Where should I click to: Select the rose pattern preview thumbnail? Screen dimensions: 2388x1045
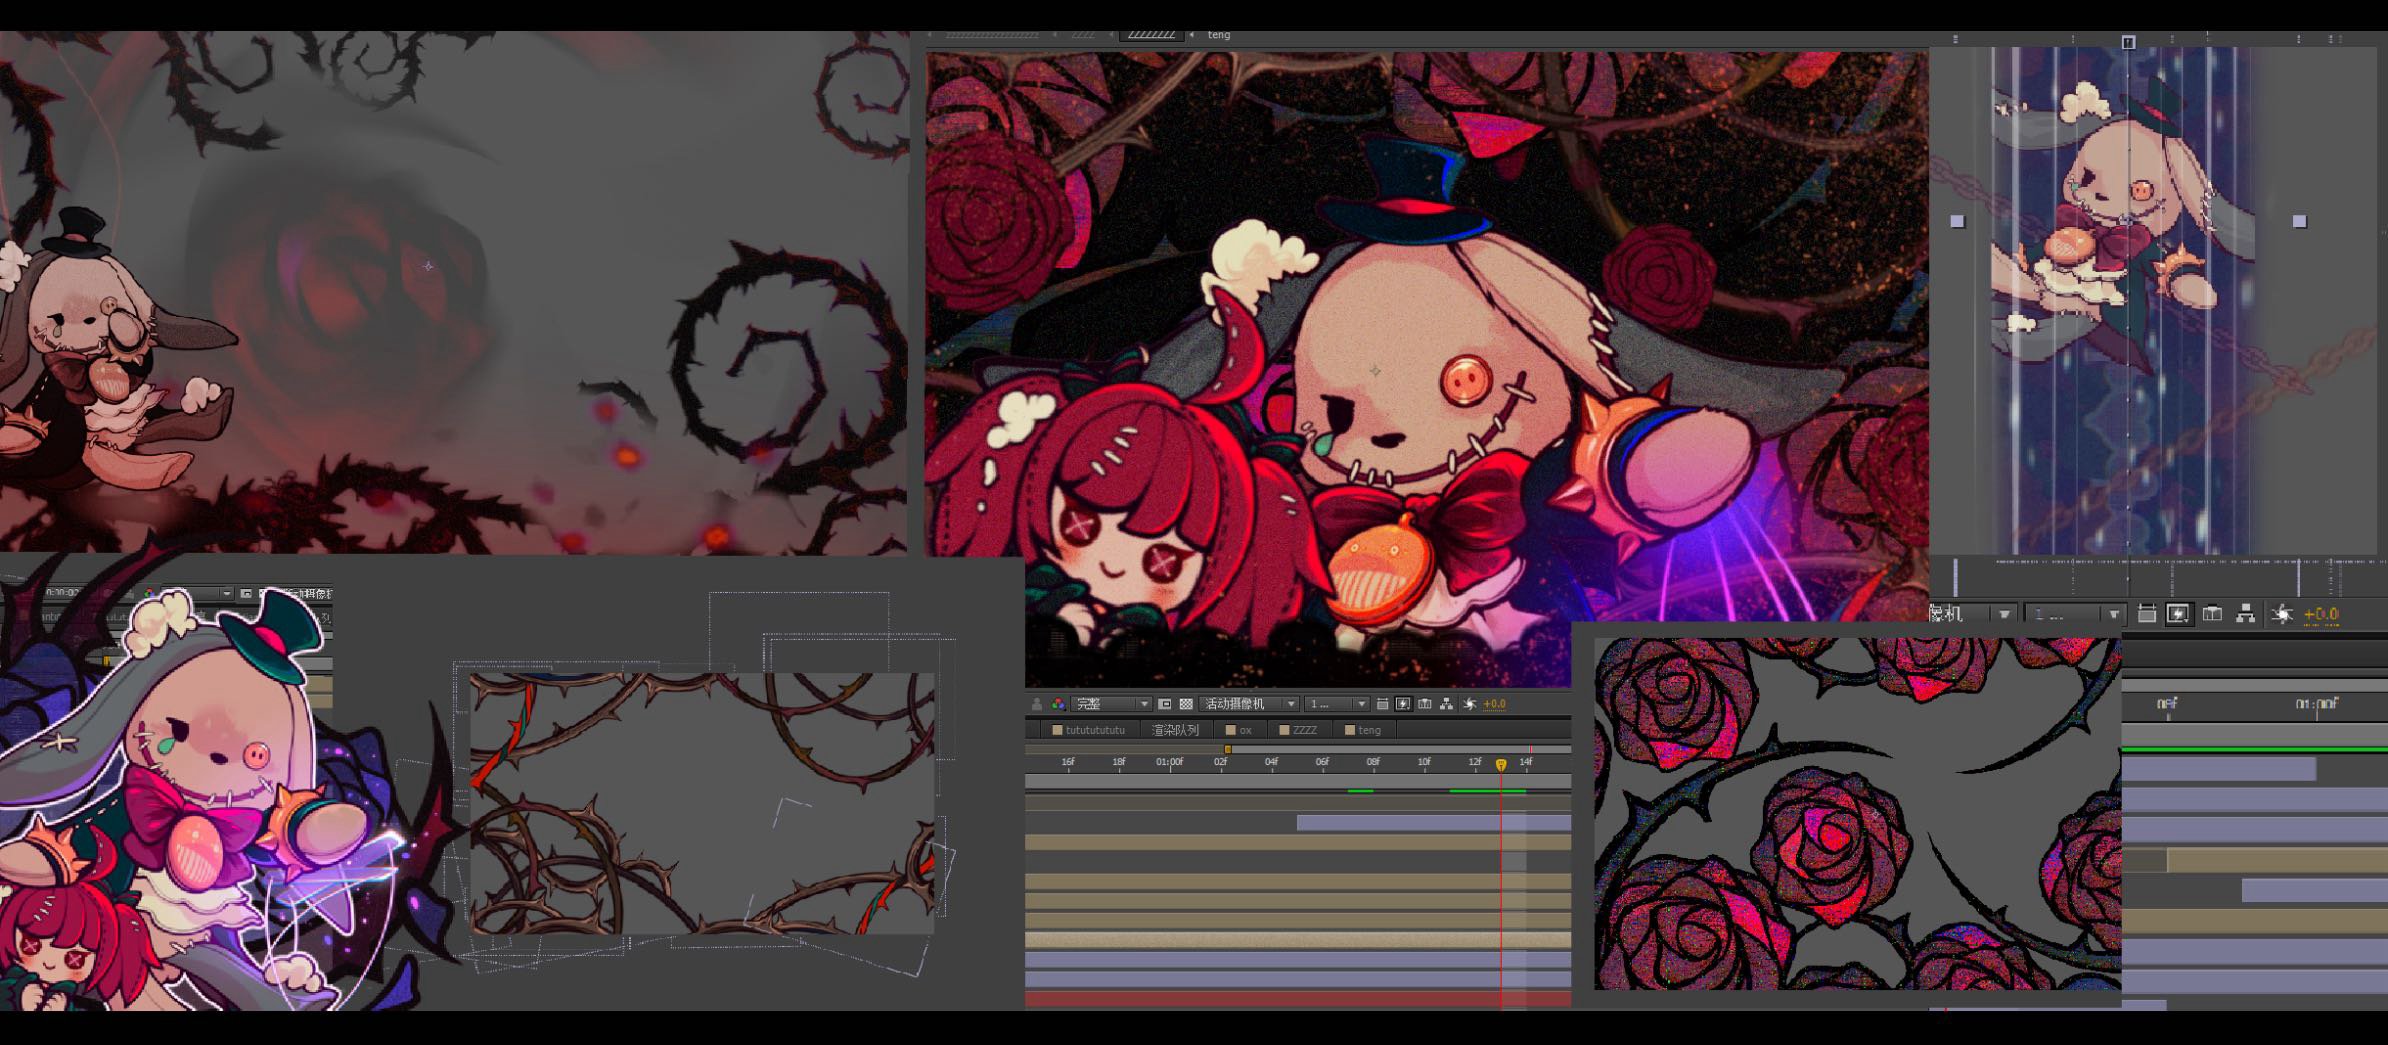point(1857,813)
